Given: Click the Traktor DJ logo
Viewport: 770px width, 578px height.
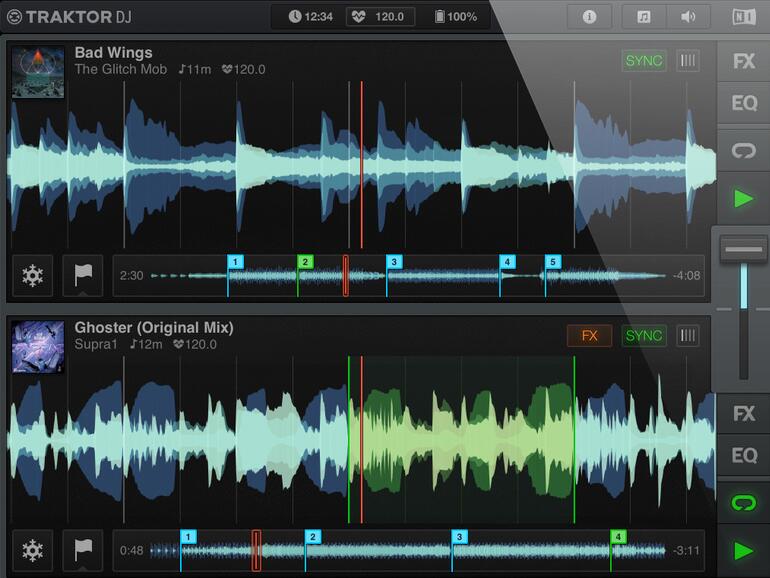Looking at the screenshot, I should coord(69,17).
